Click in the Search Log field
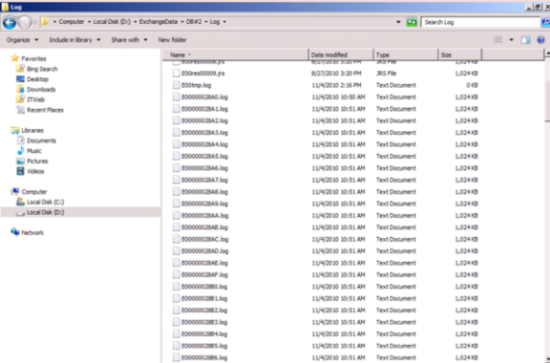Image resolution: width=550 pixels, height=363 pixels. point(480,22)
